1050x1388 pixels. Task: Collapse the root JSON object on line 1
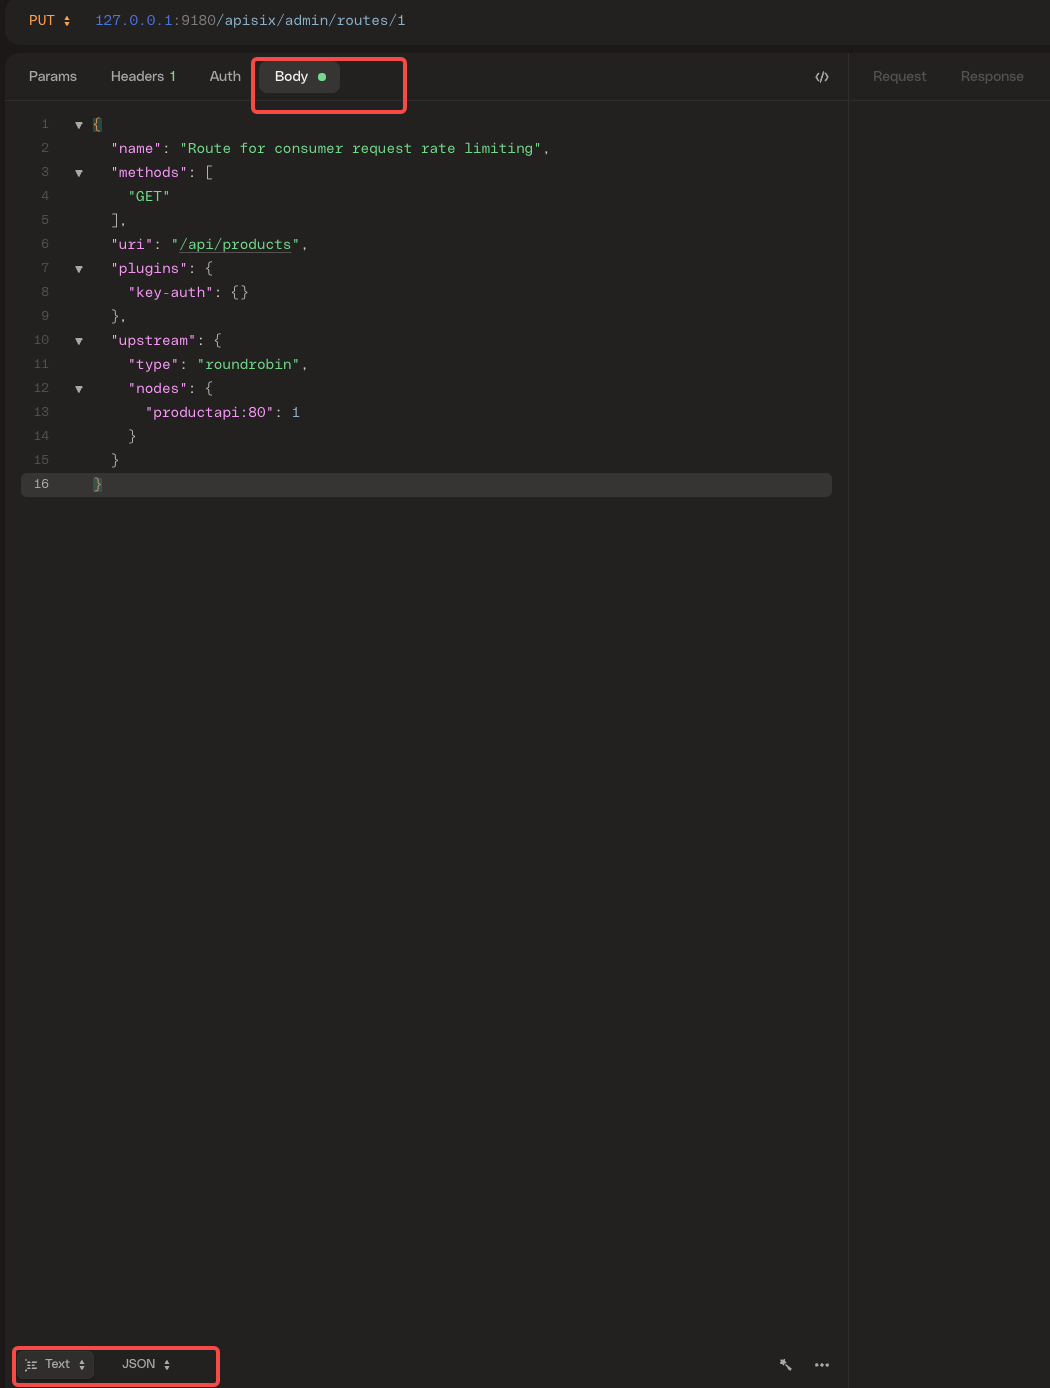79,125
